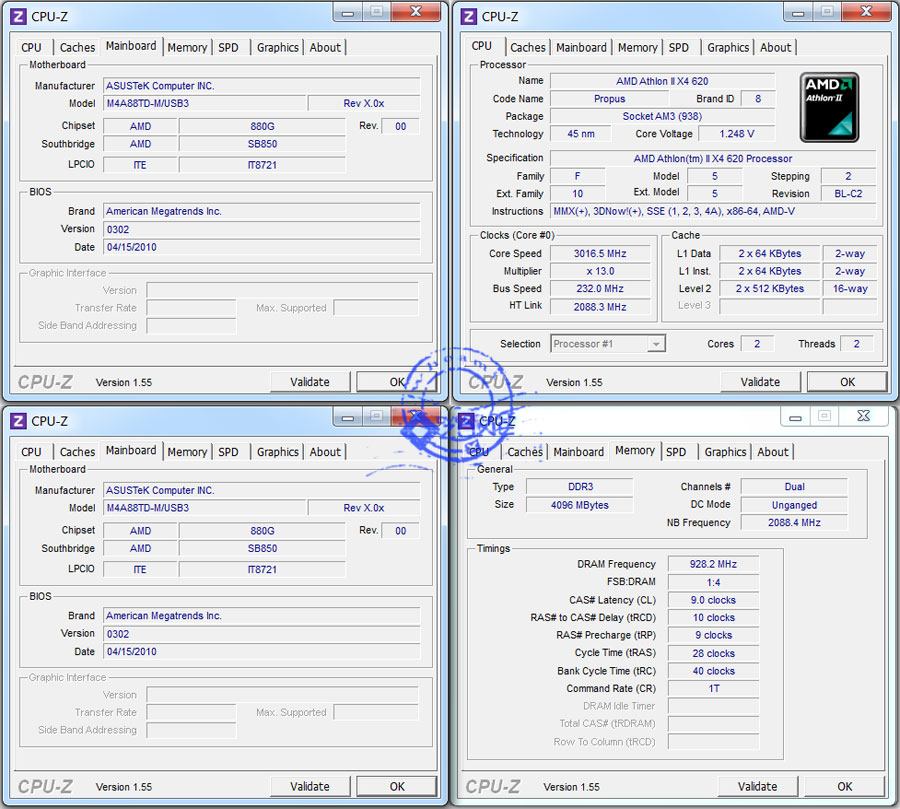Open Memory tab in bottom-left window
Image resolution: width=900 pixels, height=809 pixels.
[x=187, y=452]
